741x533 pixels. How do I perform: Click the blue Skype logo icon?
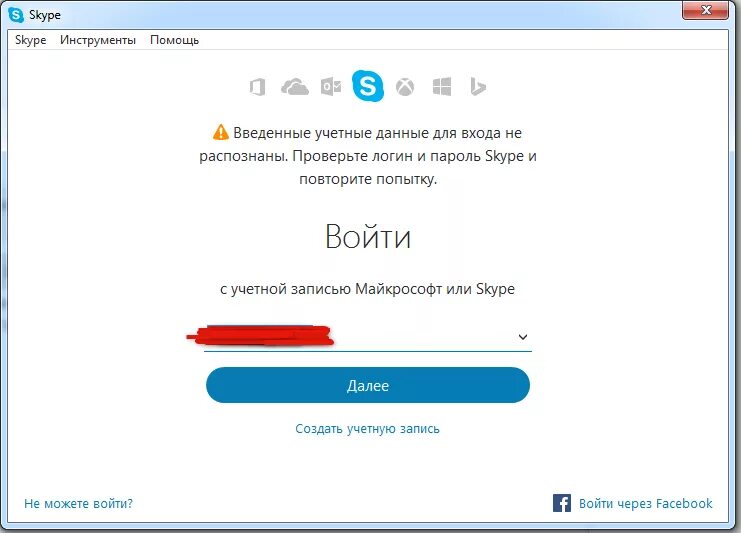click(368, 86)
